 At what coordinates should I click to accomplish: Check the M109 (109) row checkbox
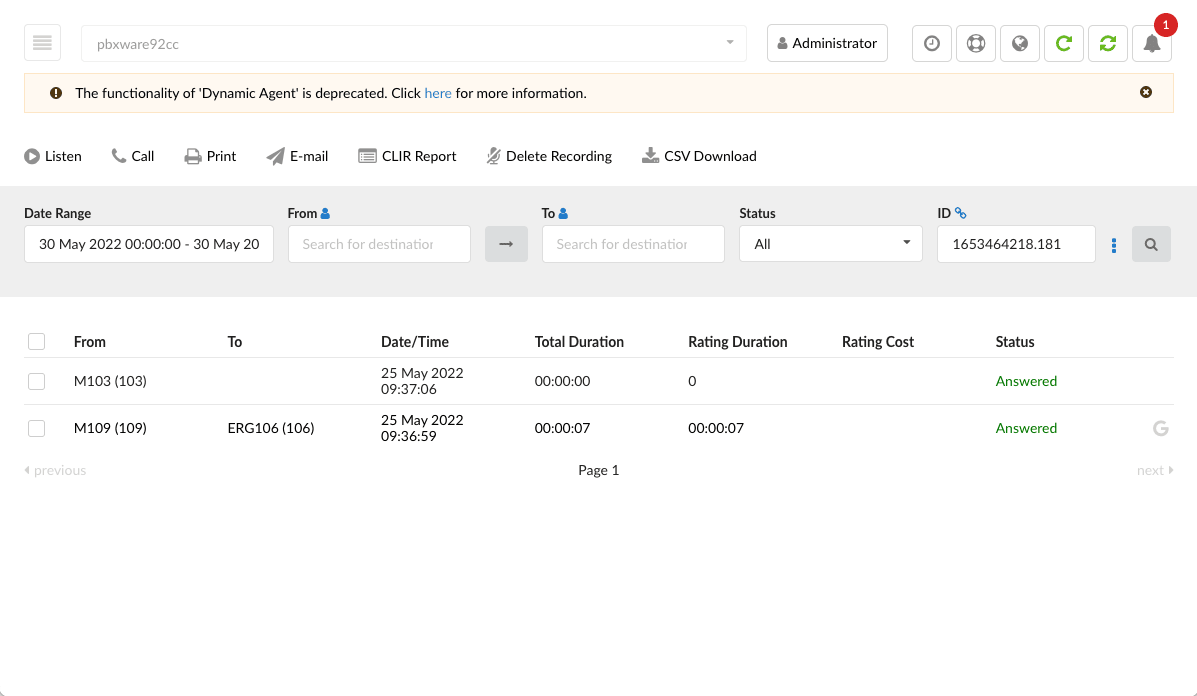point(37,428)
